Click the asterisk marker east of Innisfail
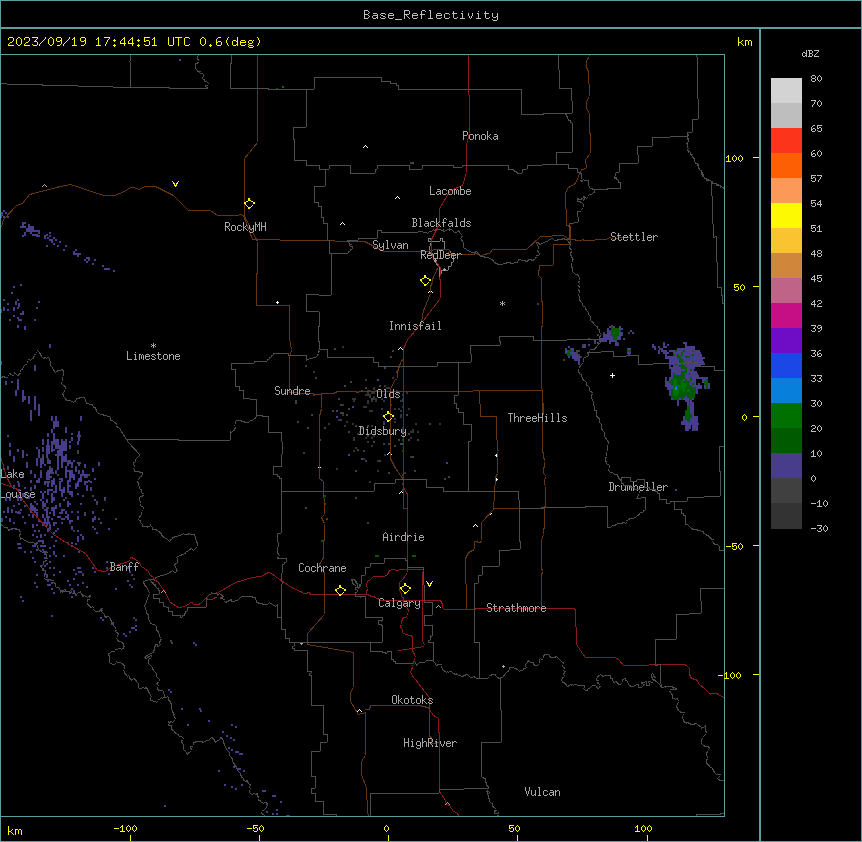This screenshot has height=842, width=862. (502, 303)
